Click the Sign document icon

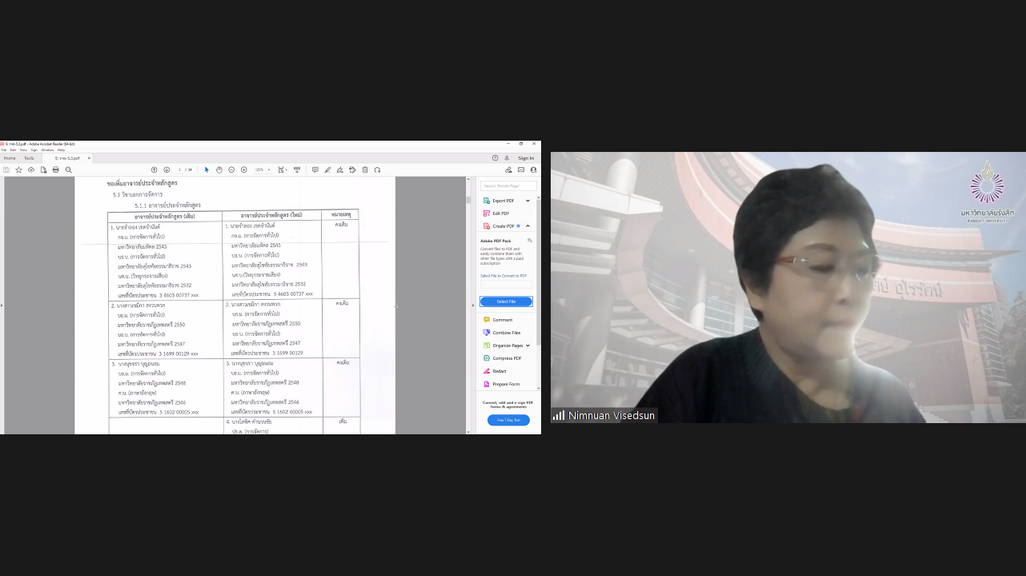pyautogui.click(x=340, y=170)
